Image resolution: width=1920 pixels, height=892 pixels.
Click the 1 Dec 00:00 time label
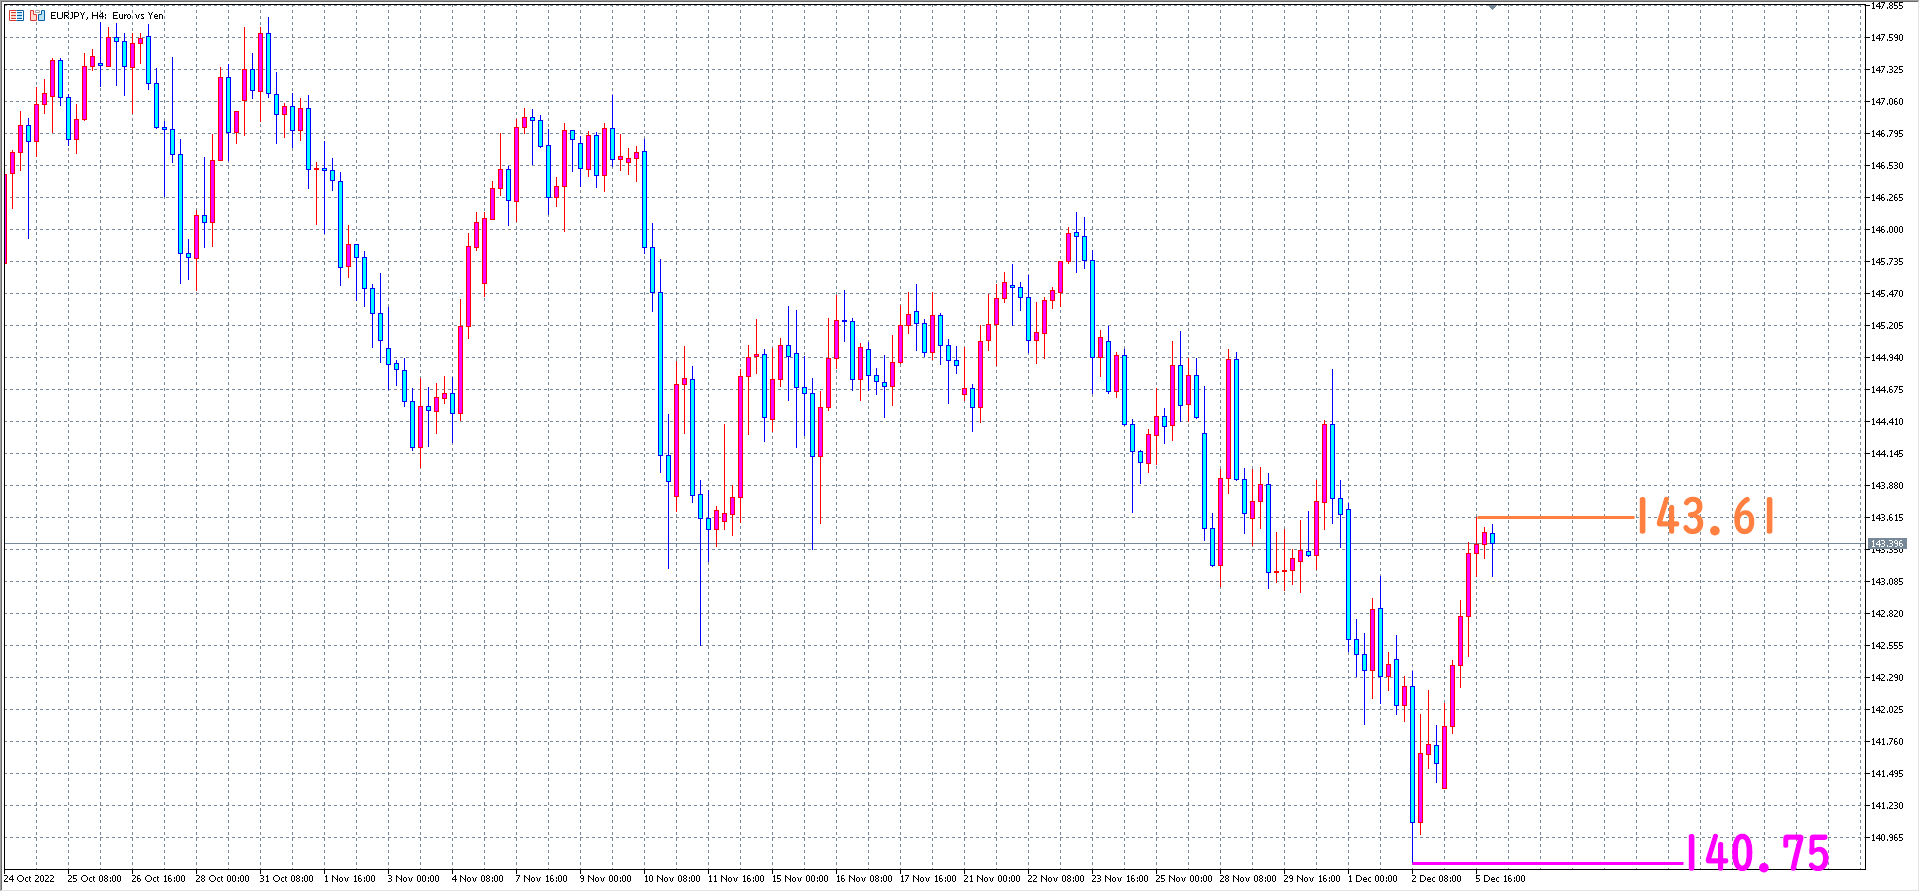click(x=1373, y=879)
